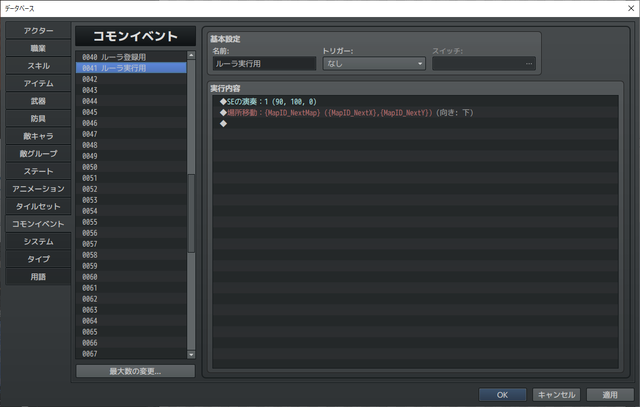Select common event 0040 ルーラ登録用

coord(131,57)
